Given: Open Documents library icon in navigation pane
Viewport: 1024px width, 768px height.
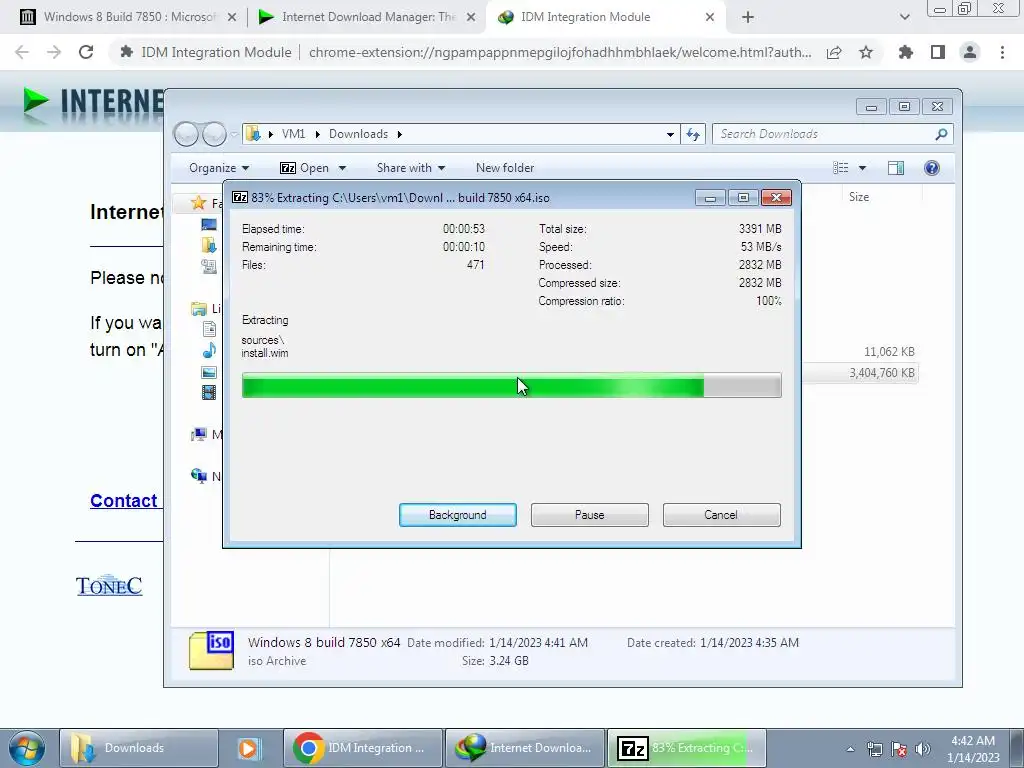Looking at the screenshot, I should [x=209, y=329].
